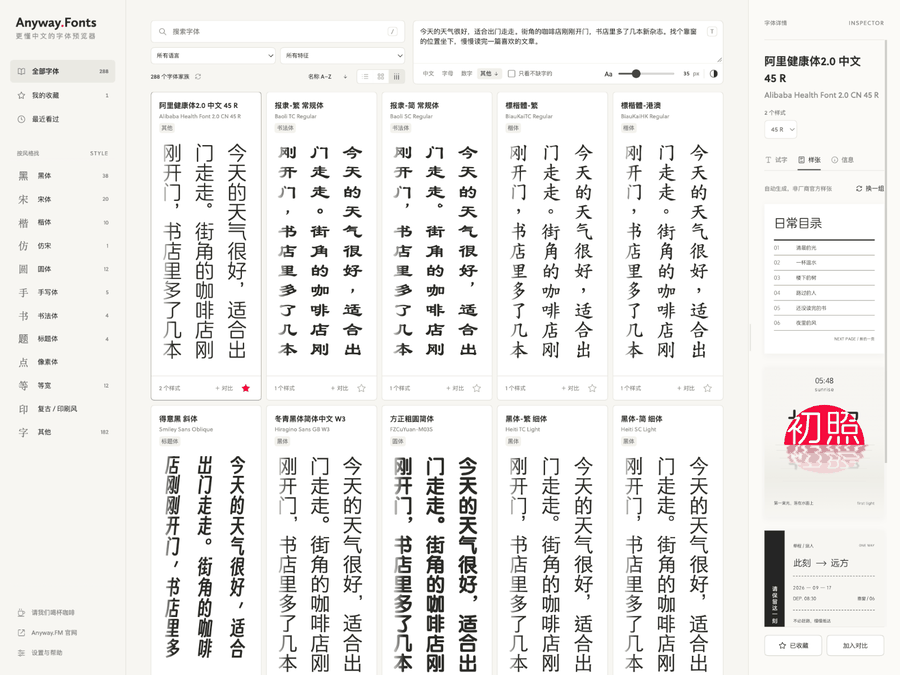
Task: Click the 加入对比 button
Action: click(855, 646)
